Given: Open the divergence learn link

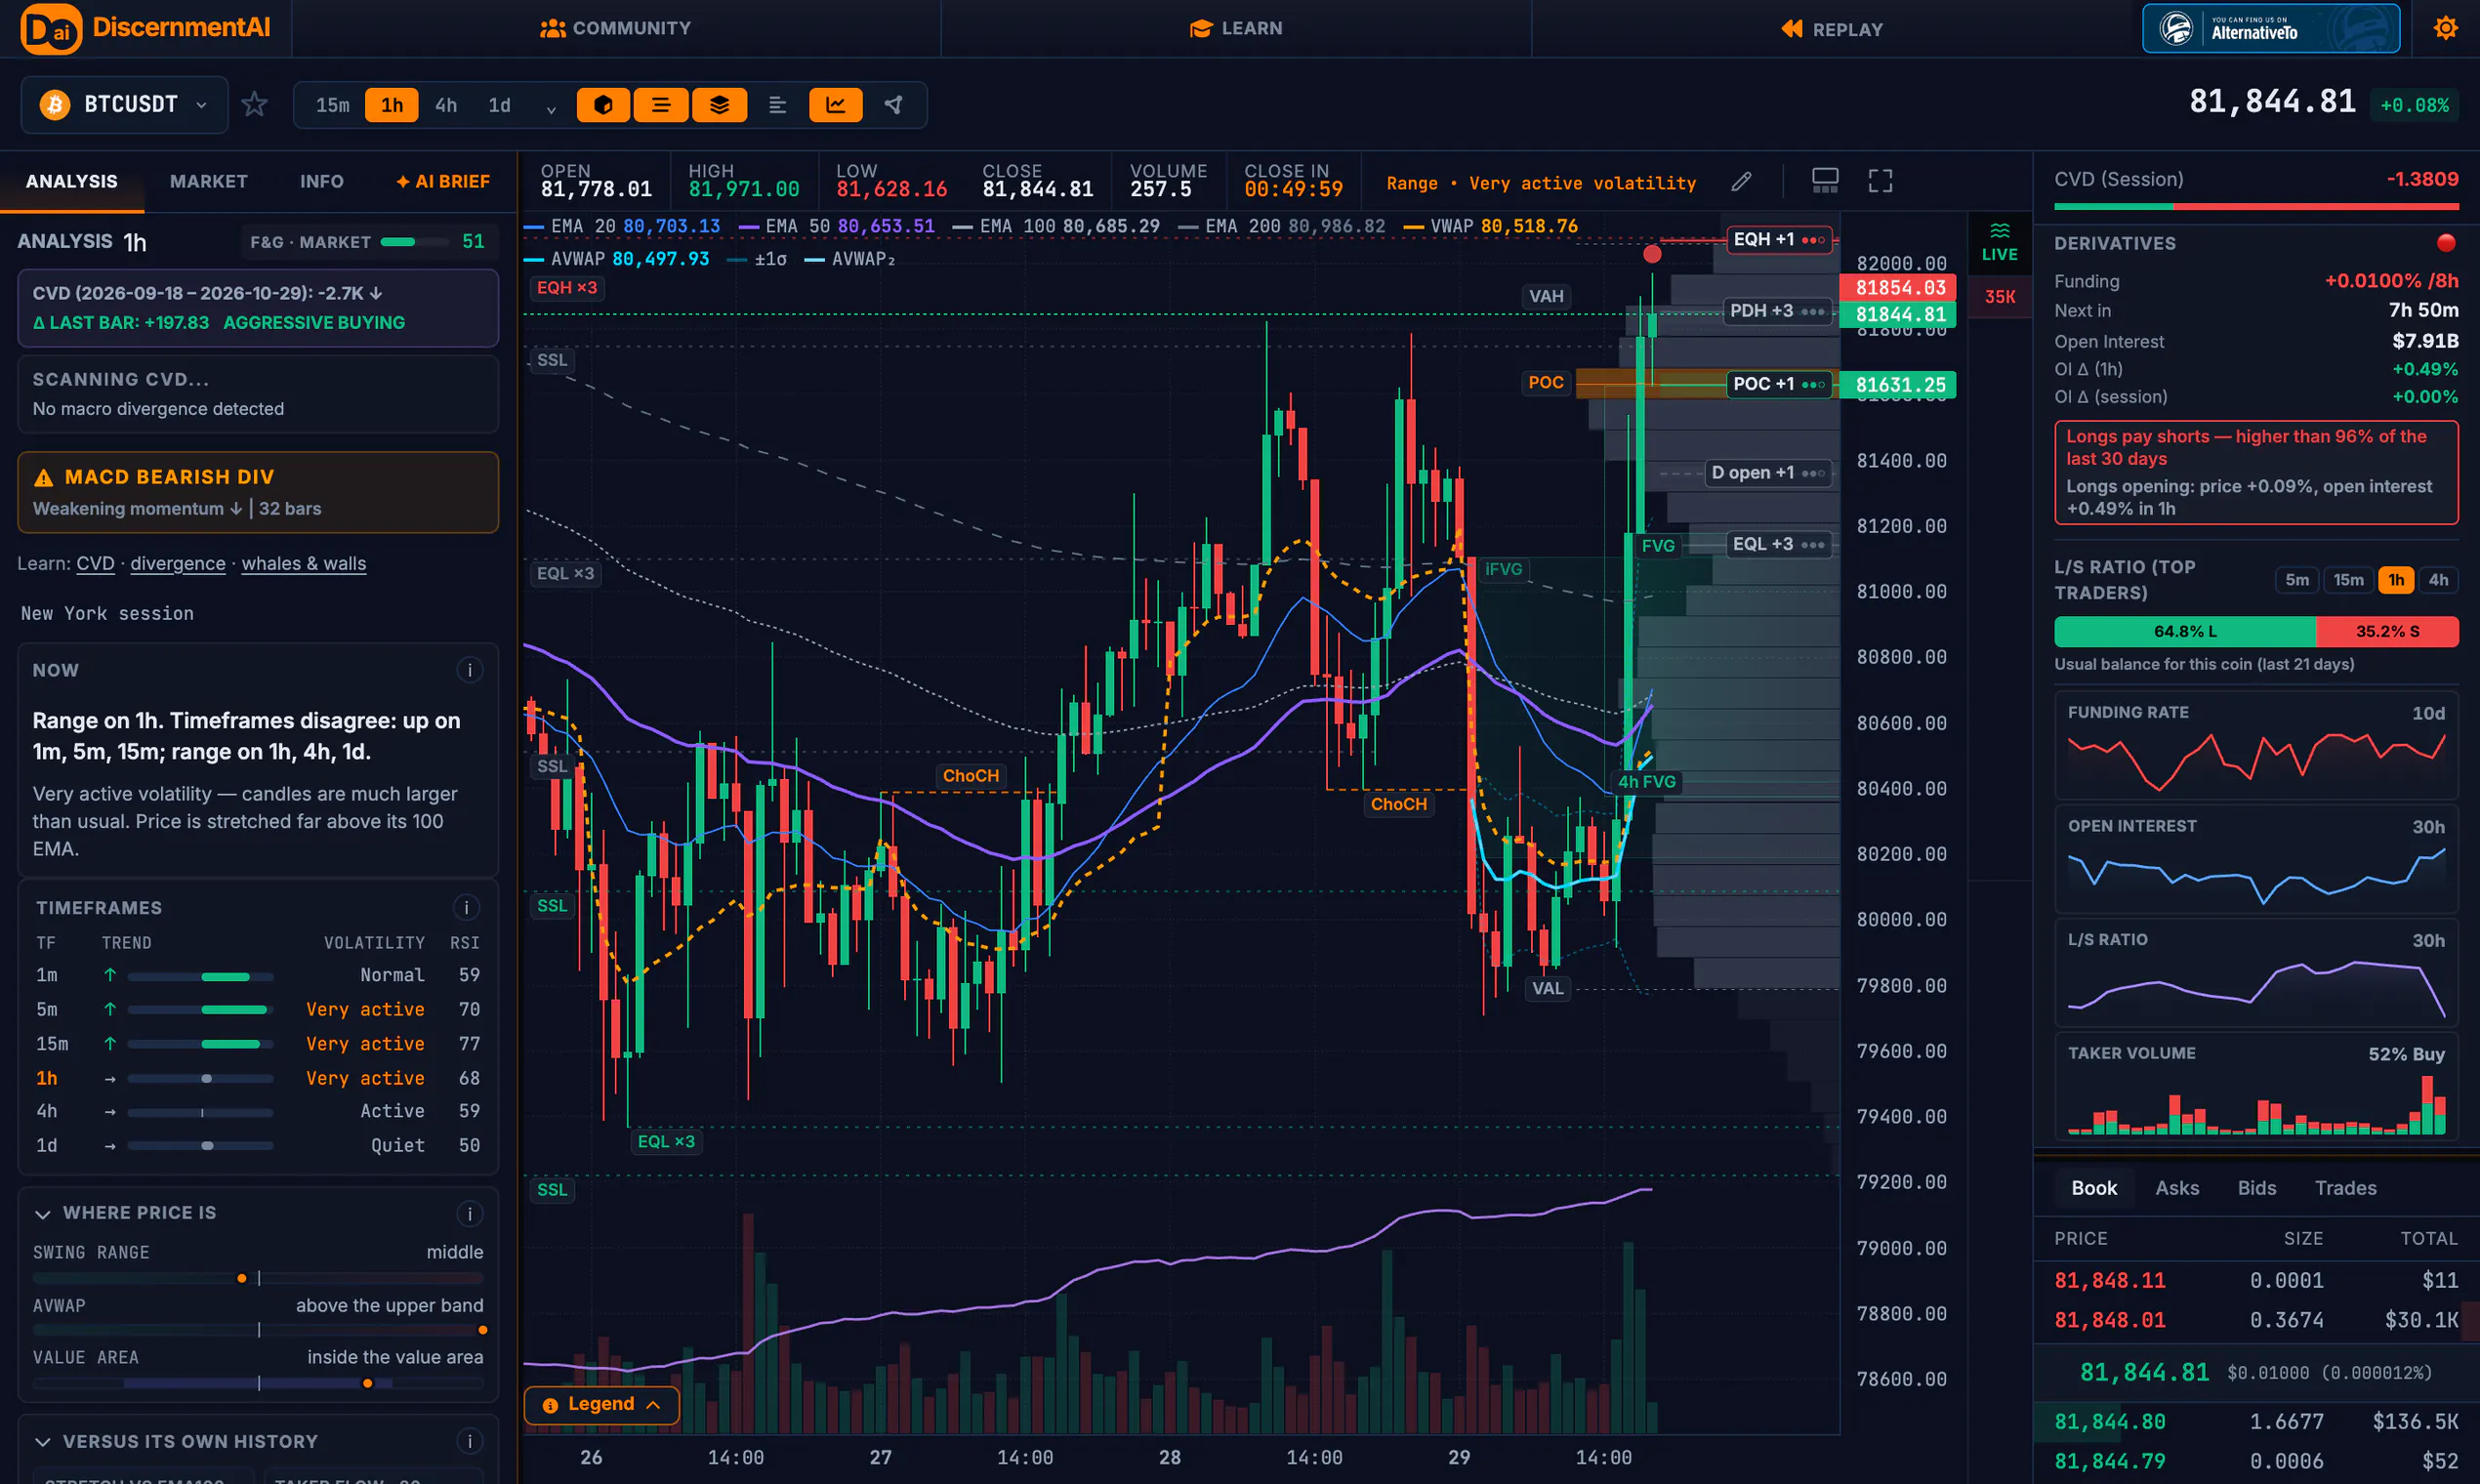Looking at the screenshot, I should pos(178,564).
